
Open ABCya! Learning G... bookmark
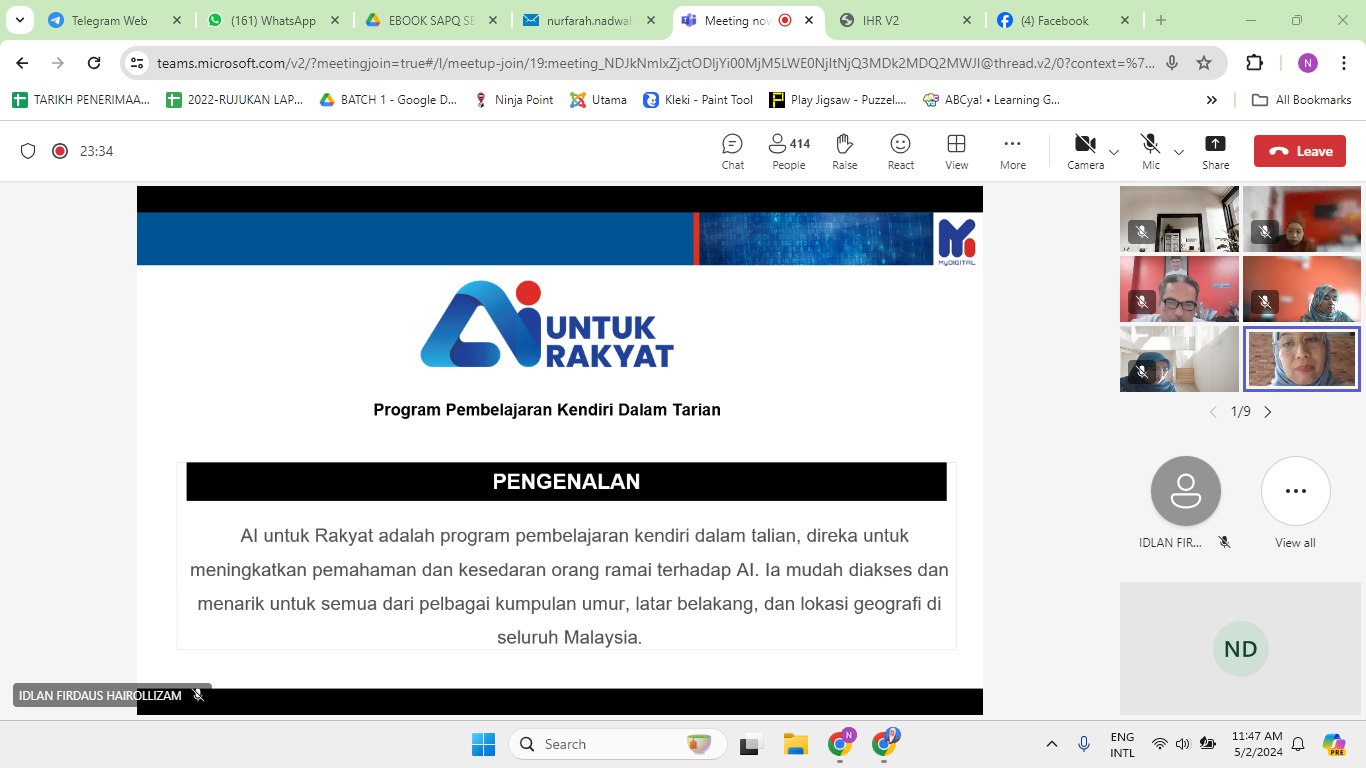coord(992,100)
